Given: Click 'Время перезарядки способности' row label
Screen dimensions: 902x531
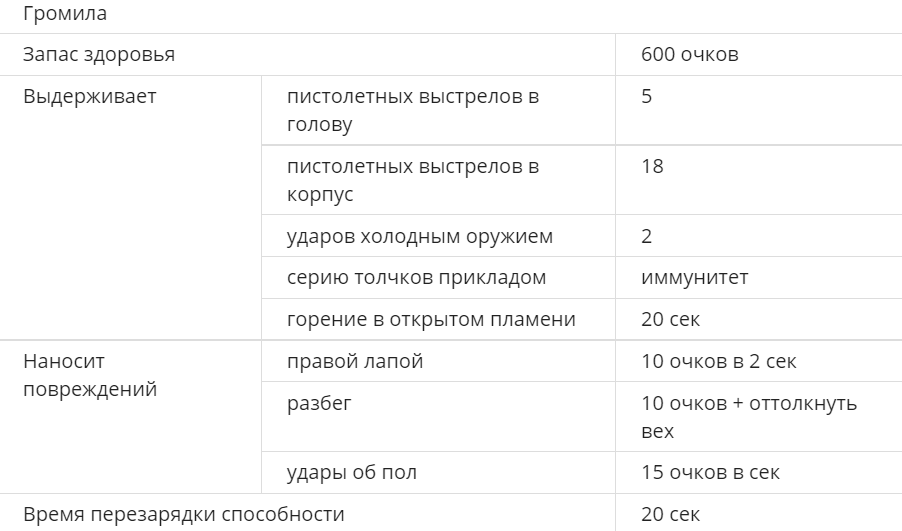Looking at the screenshot, I should pyautogui.click(x=183, y=514).
